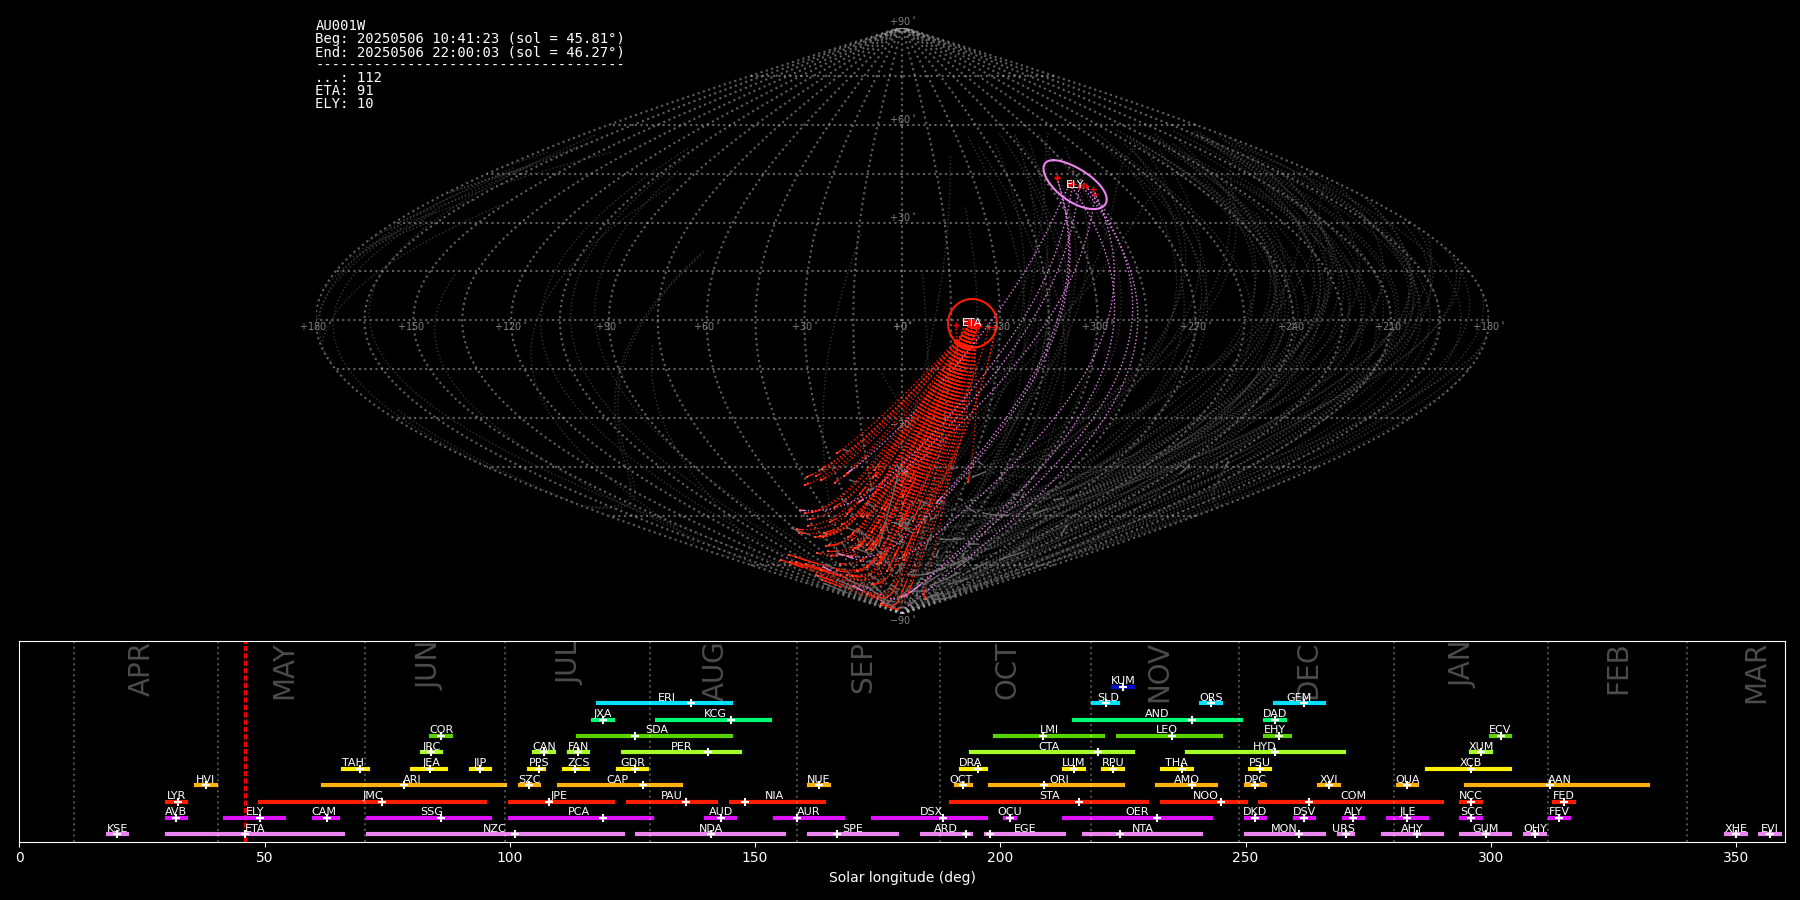Select the ORI shower bar
This screenshot has width=1800, height=900.
point(1056,785)
